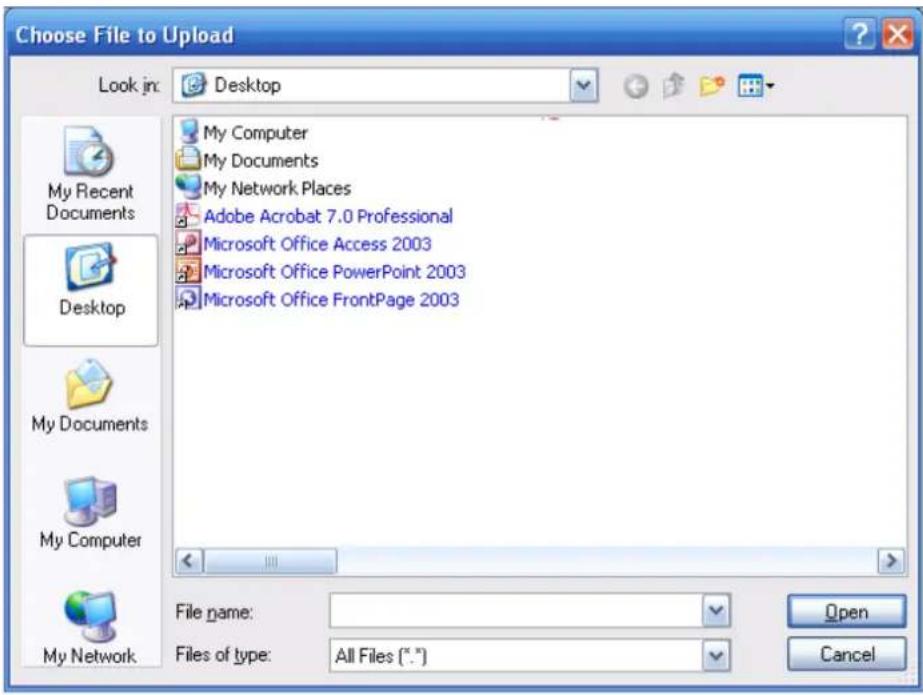Open My Documents in the places bar
This screenshot has height=695, width=923.
(90, 395)
